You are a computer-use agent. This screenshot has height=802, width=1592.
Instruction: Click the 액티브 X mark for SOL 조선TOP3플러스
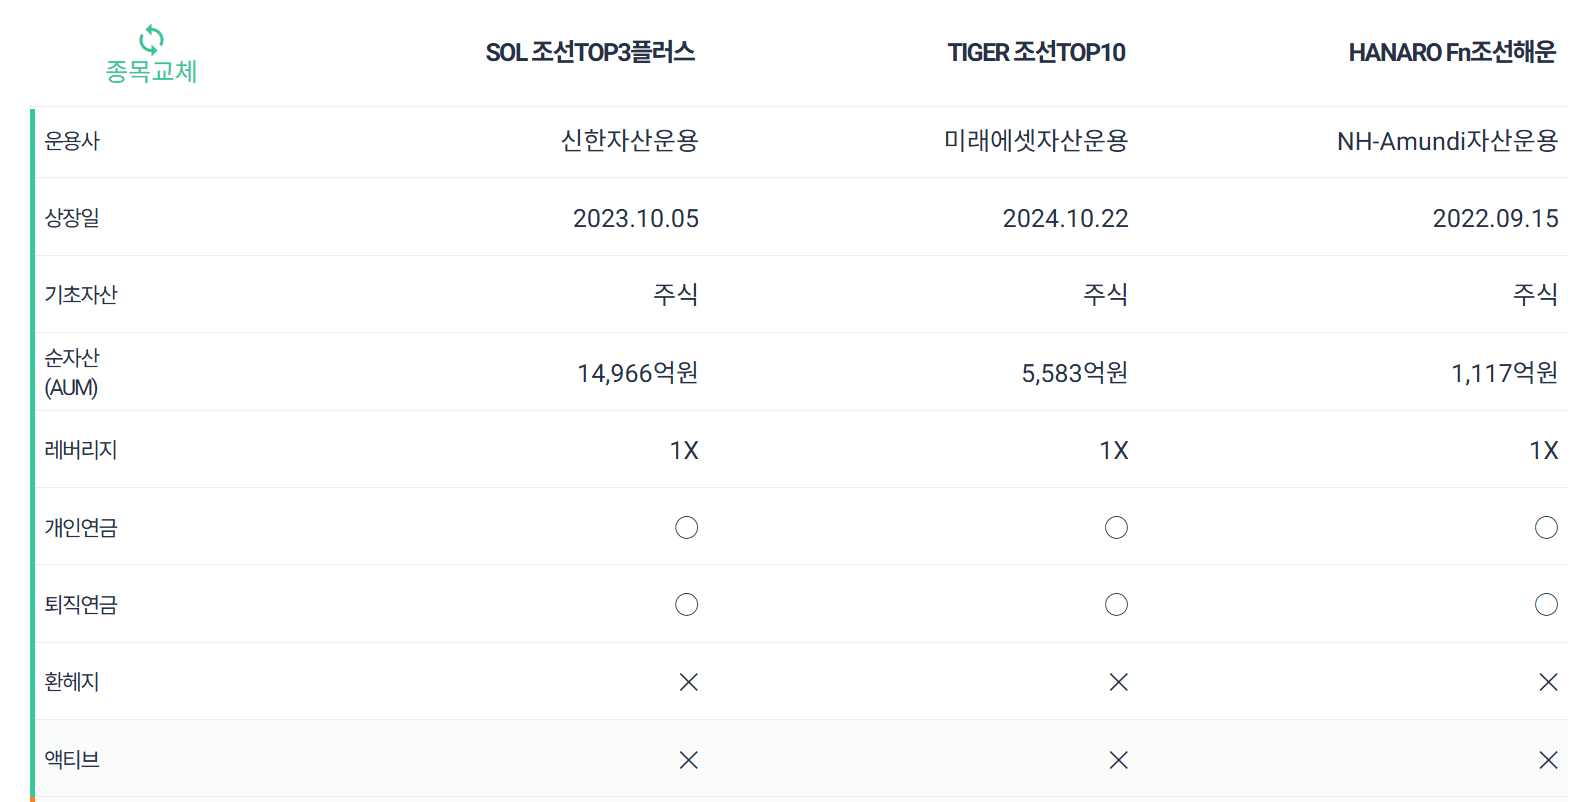click(688, 760)
